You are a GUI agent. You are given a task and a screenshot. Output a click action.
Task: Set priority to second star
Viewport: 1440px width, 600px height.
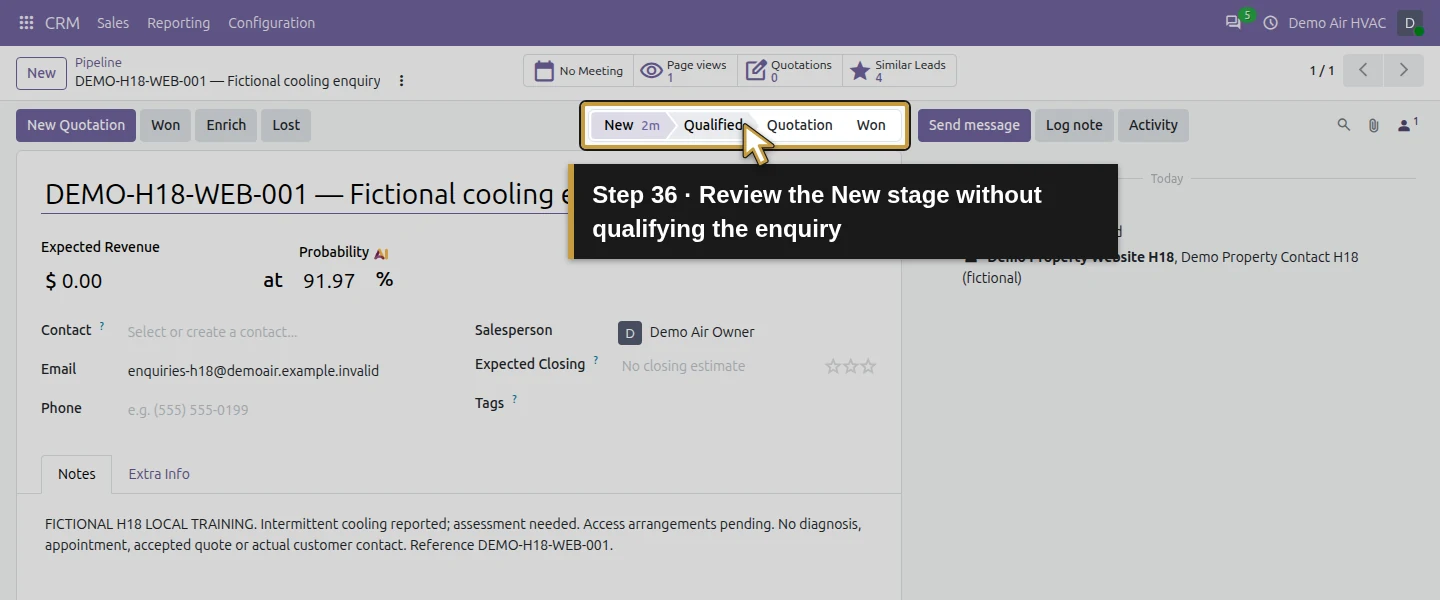click(850, 366)
